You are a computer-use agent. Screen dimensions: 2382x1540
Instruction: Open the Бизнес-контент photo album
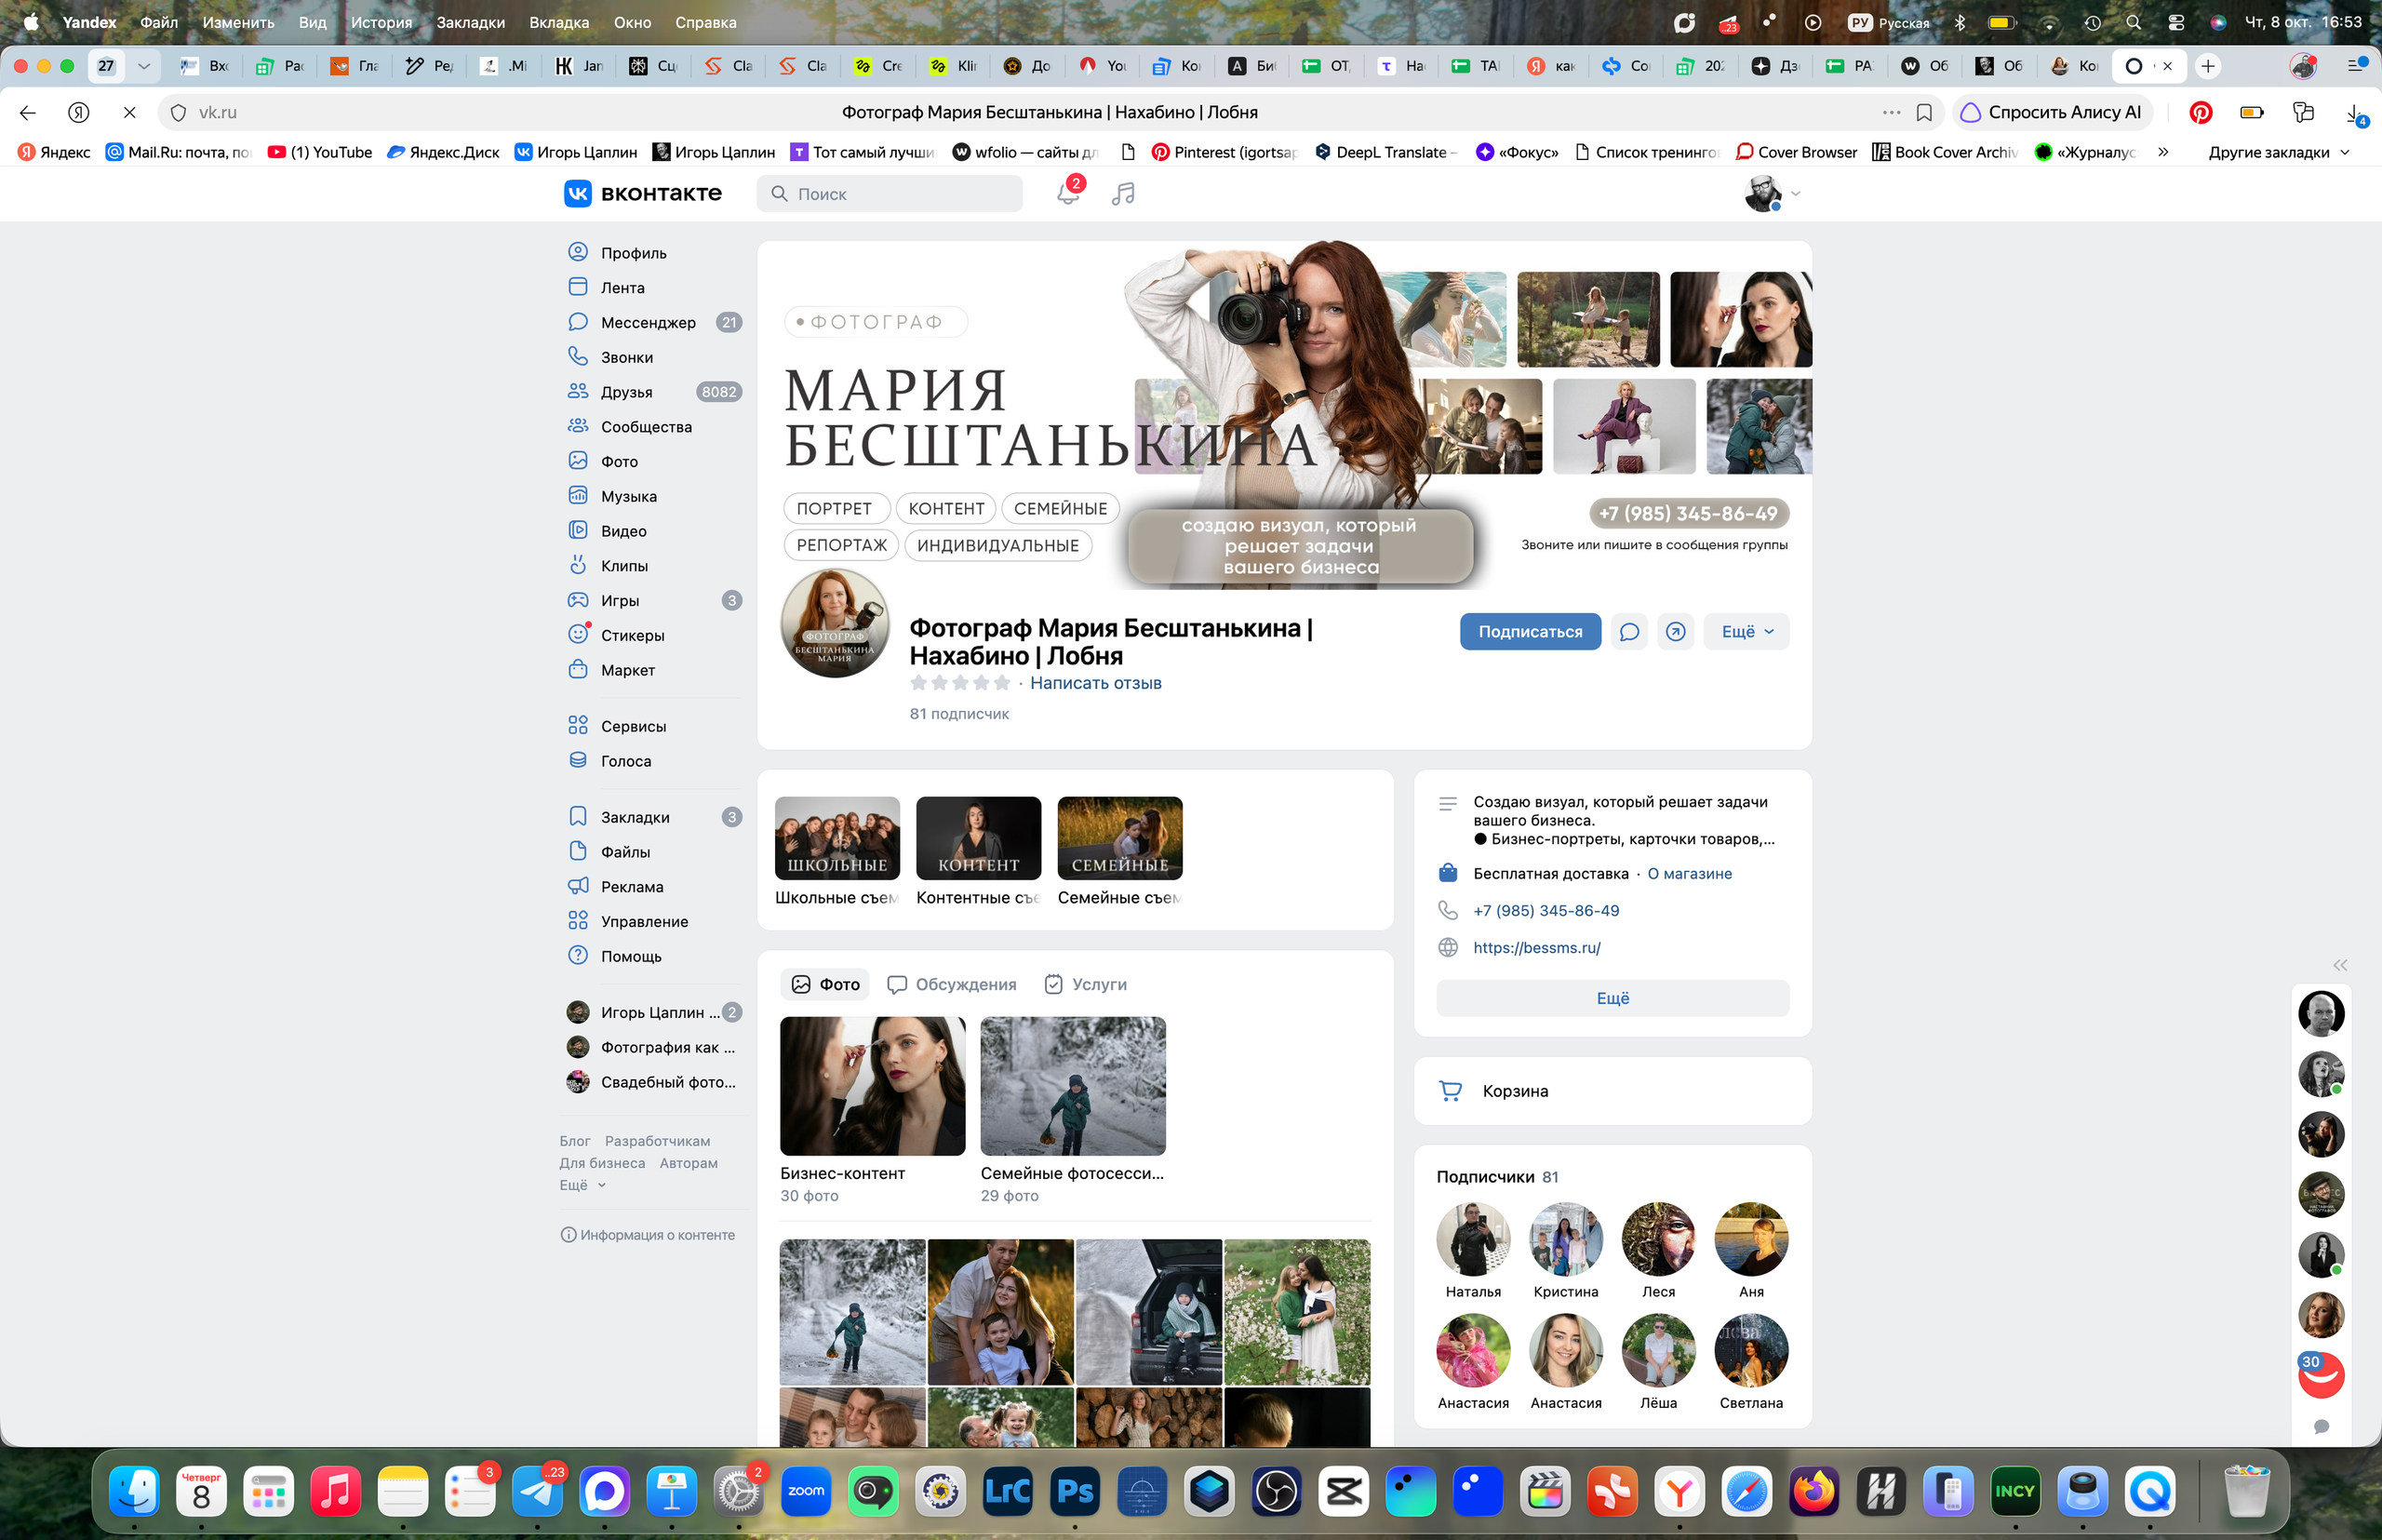872,1087
